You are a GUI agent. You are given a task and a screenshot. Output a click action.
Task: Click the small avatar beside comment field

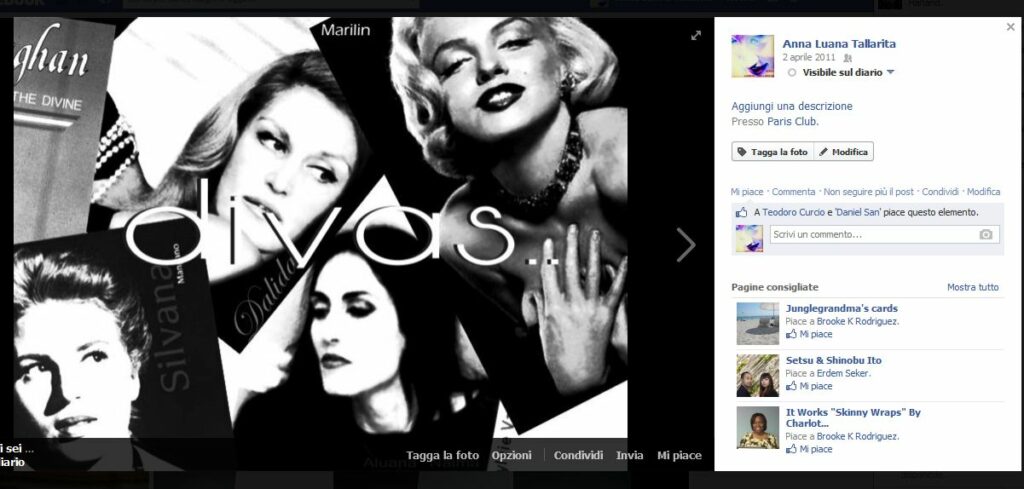point(749,238)
